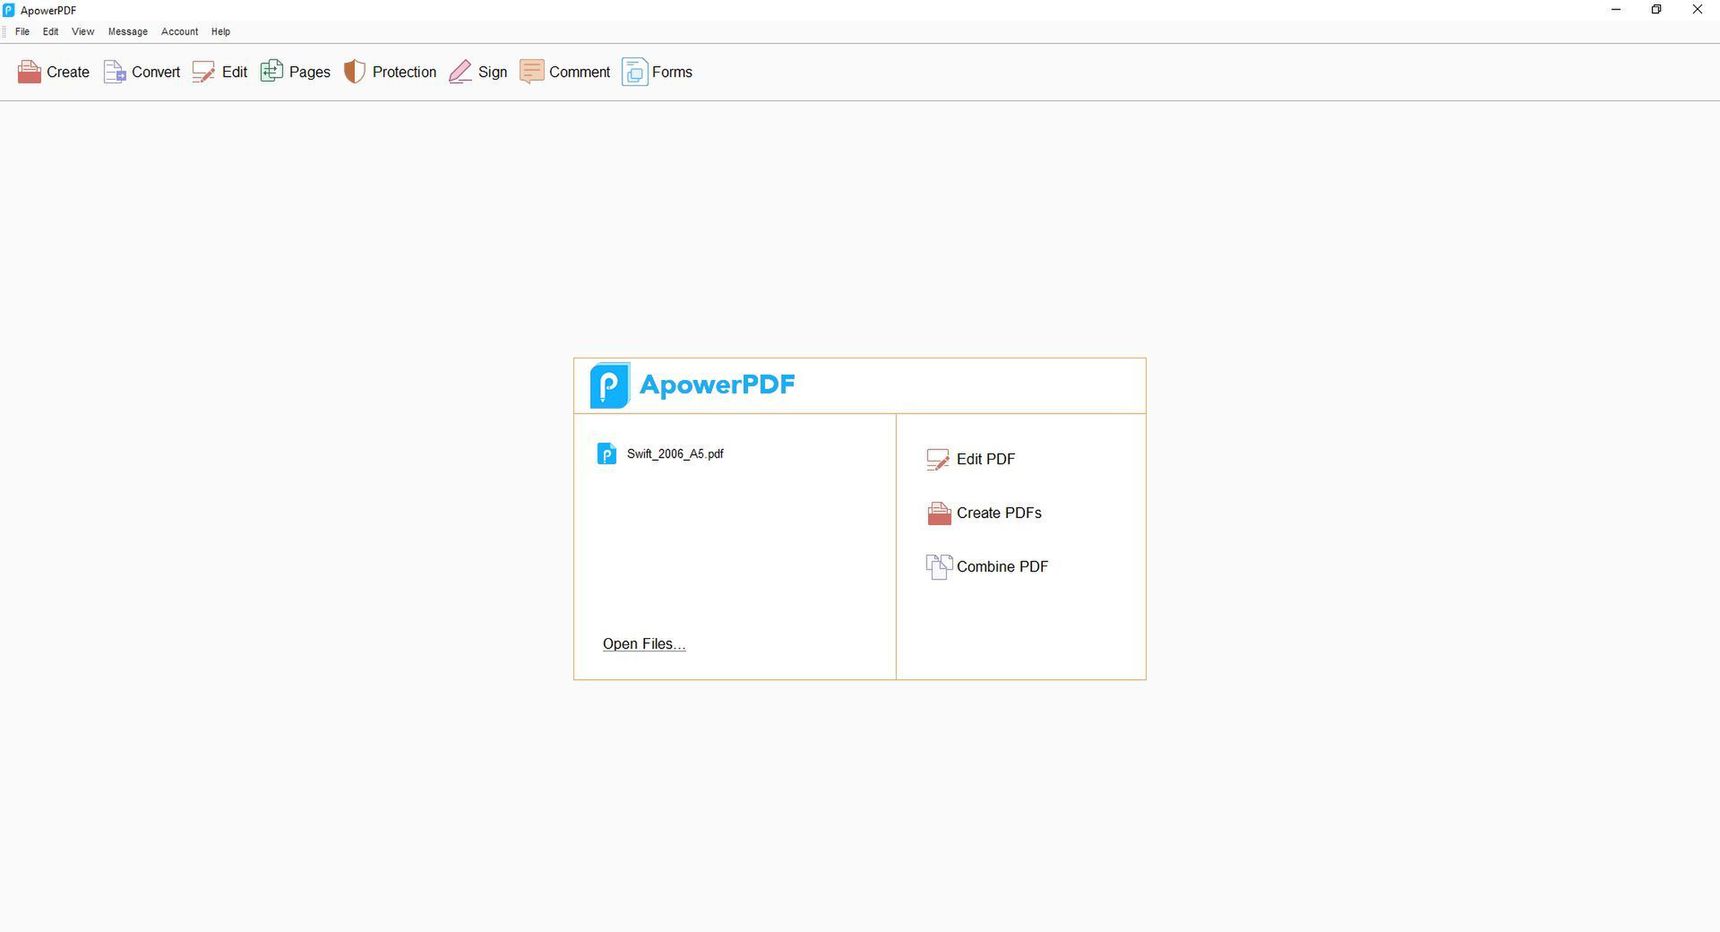
Task: Click the Comment toolbar label
Action: pyautogui.click(x=579, y=72)
